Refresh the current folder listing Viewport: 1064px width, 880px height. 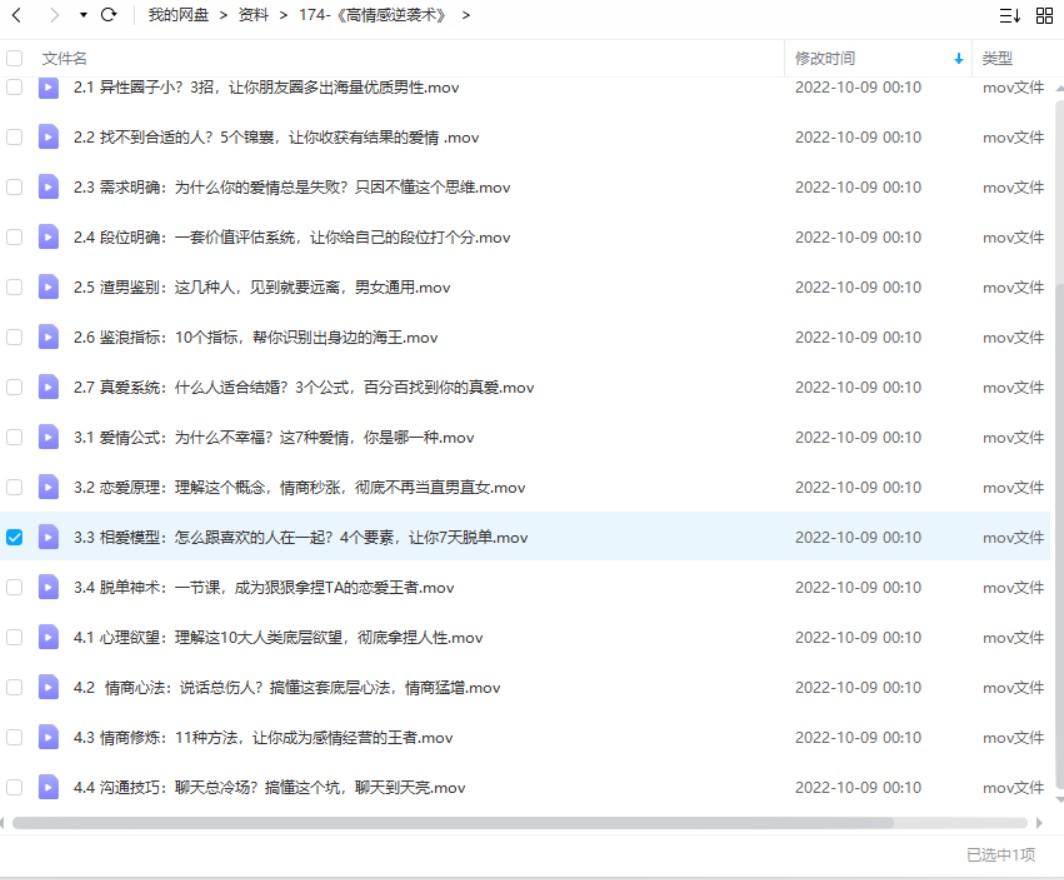(109, 14)
